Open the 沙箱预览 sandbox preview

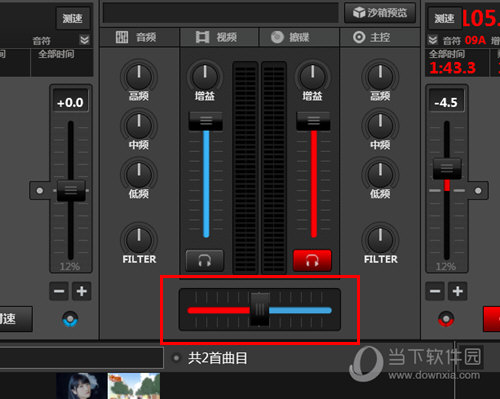point(380,13)
